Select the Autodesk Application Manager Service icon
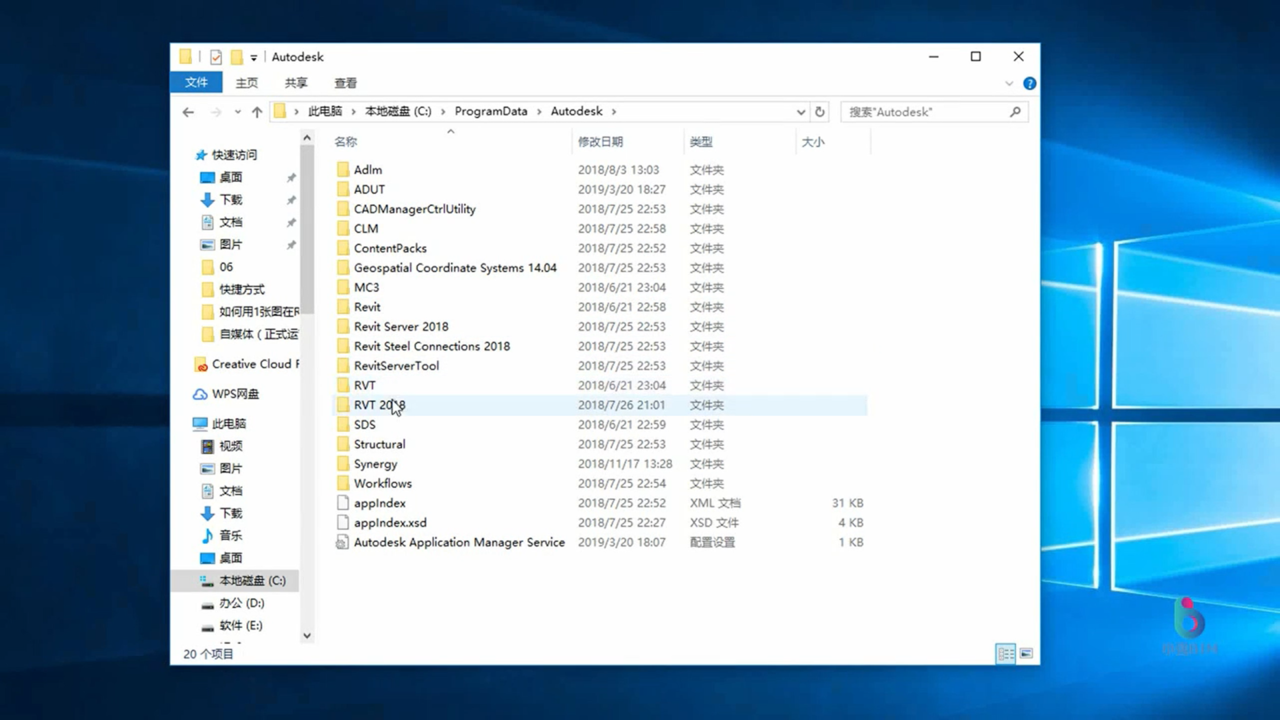This screenshot has width=1280, height=720. coord(343,542)
